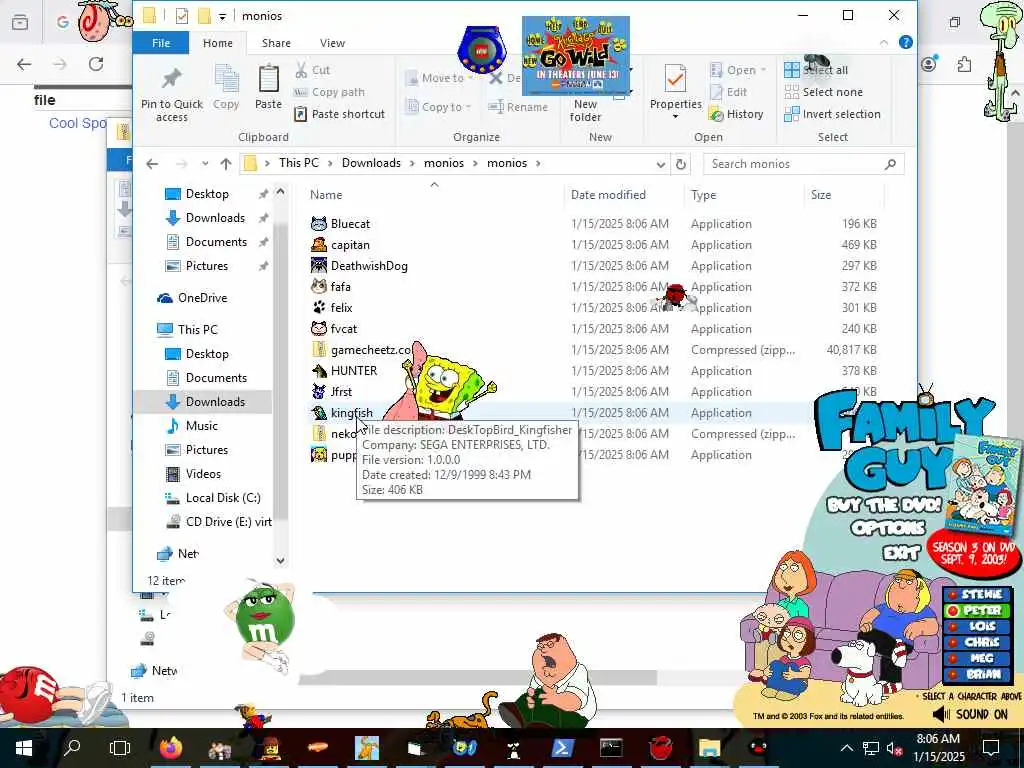Go back in File Explorer
This screenshot has width=1024, height=768.
point(152,164)
